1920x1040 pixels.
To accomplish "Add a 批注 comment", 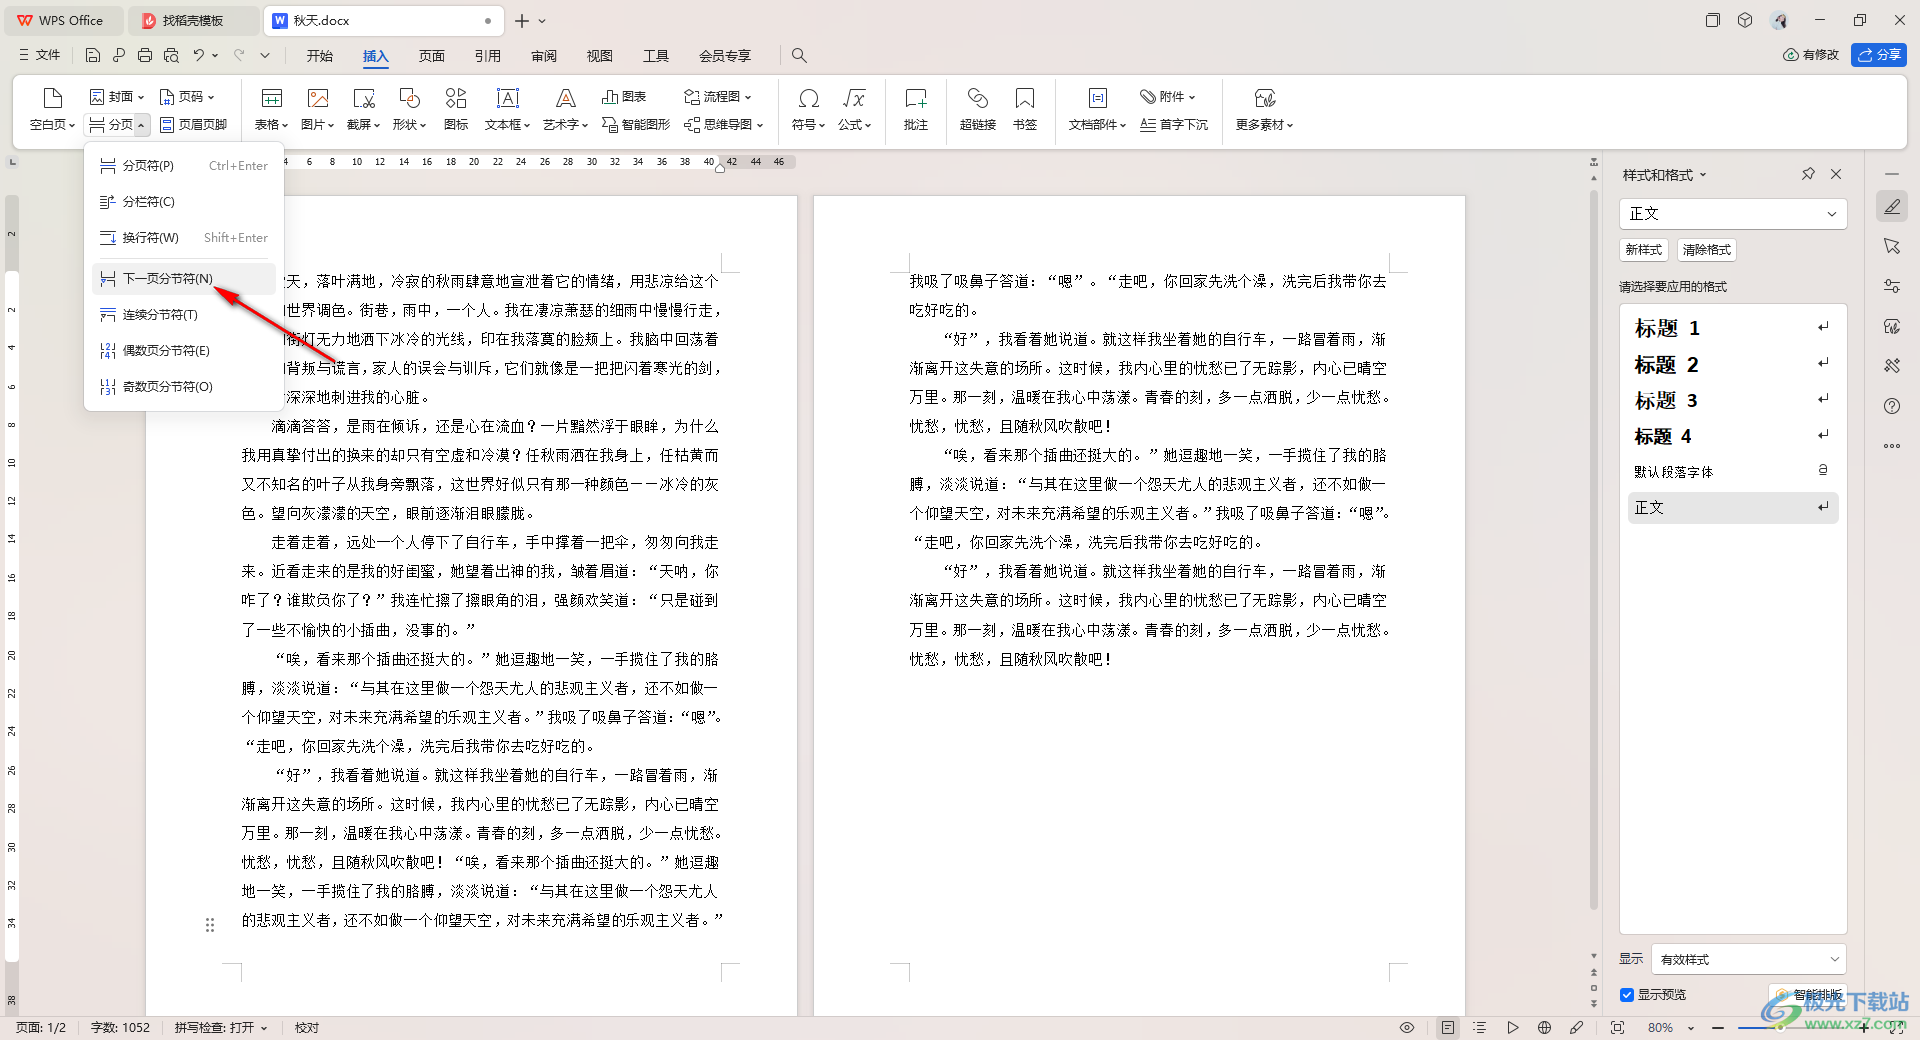I will [x=916, y=109].
